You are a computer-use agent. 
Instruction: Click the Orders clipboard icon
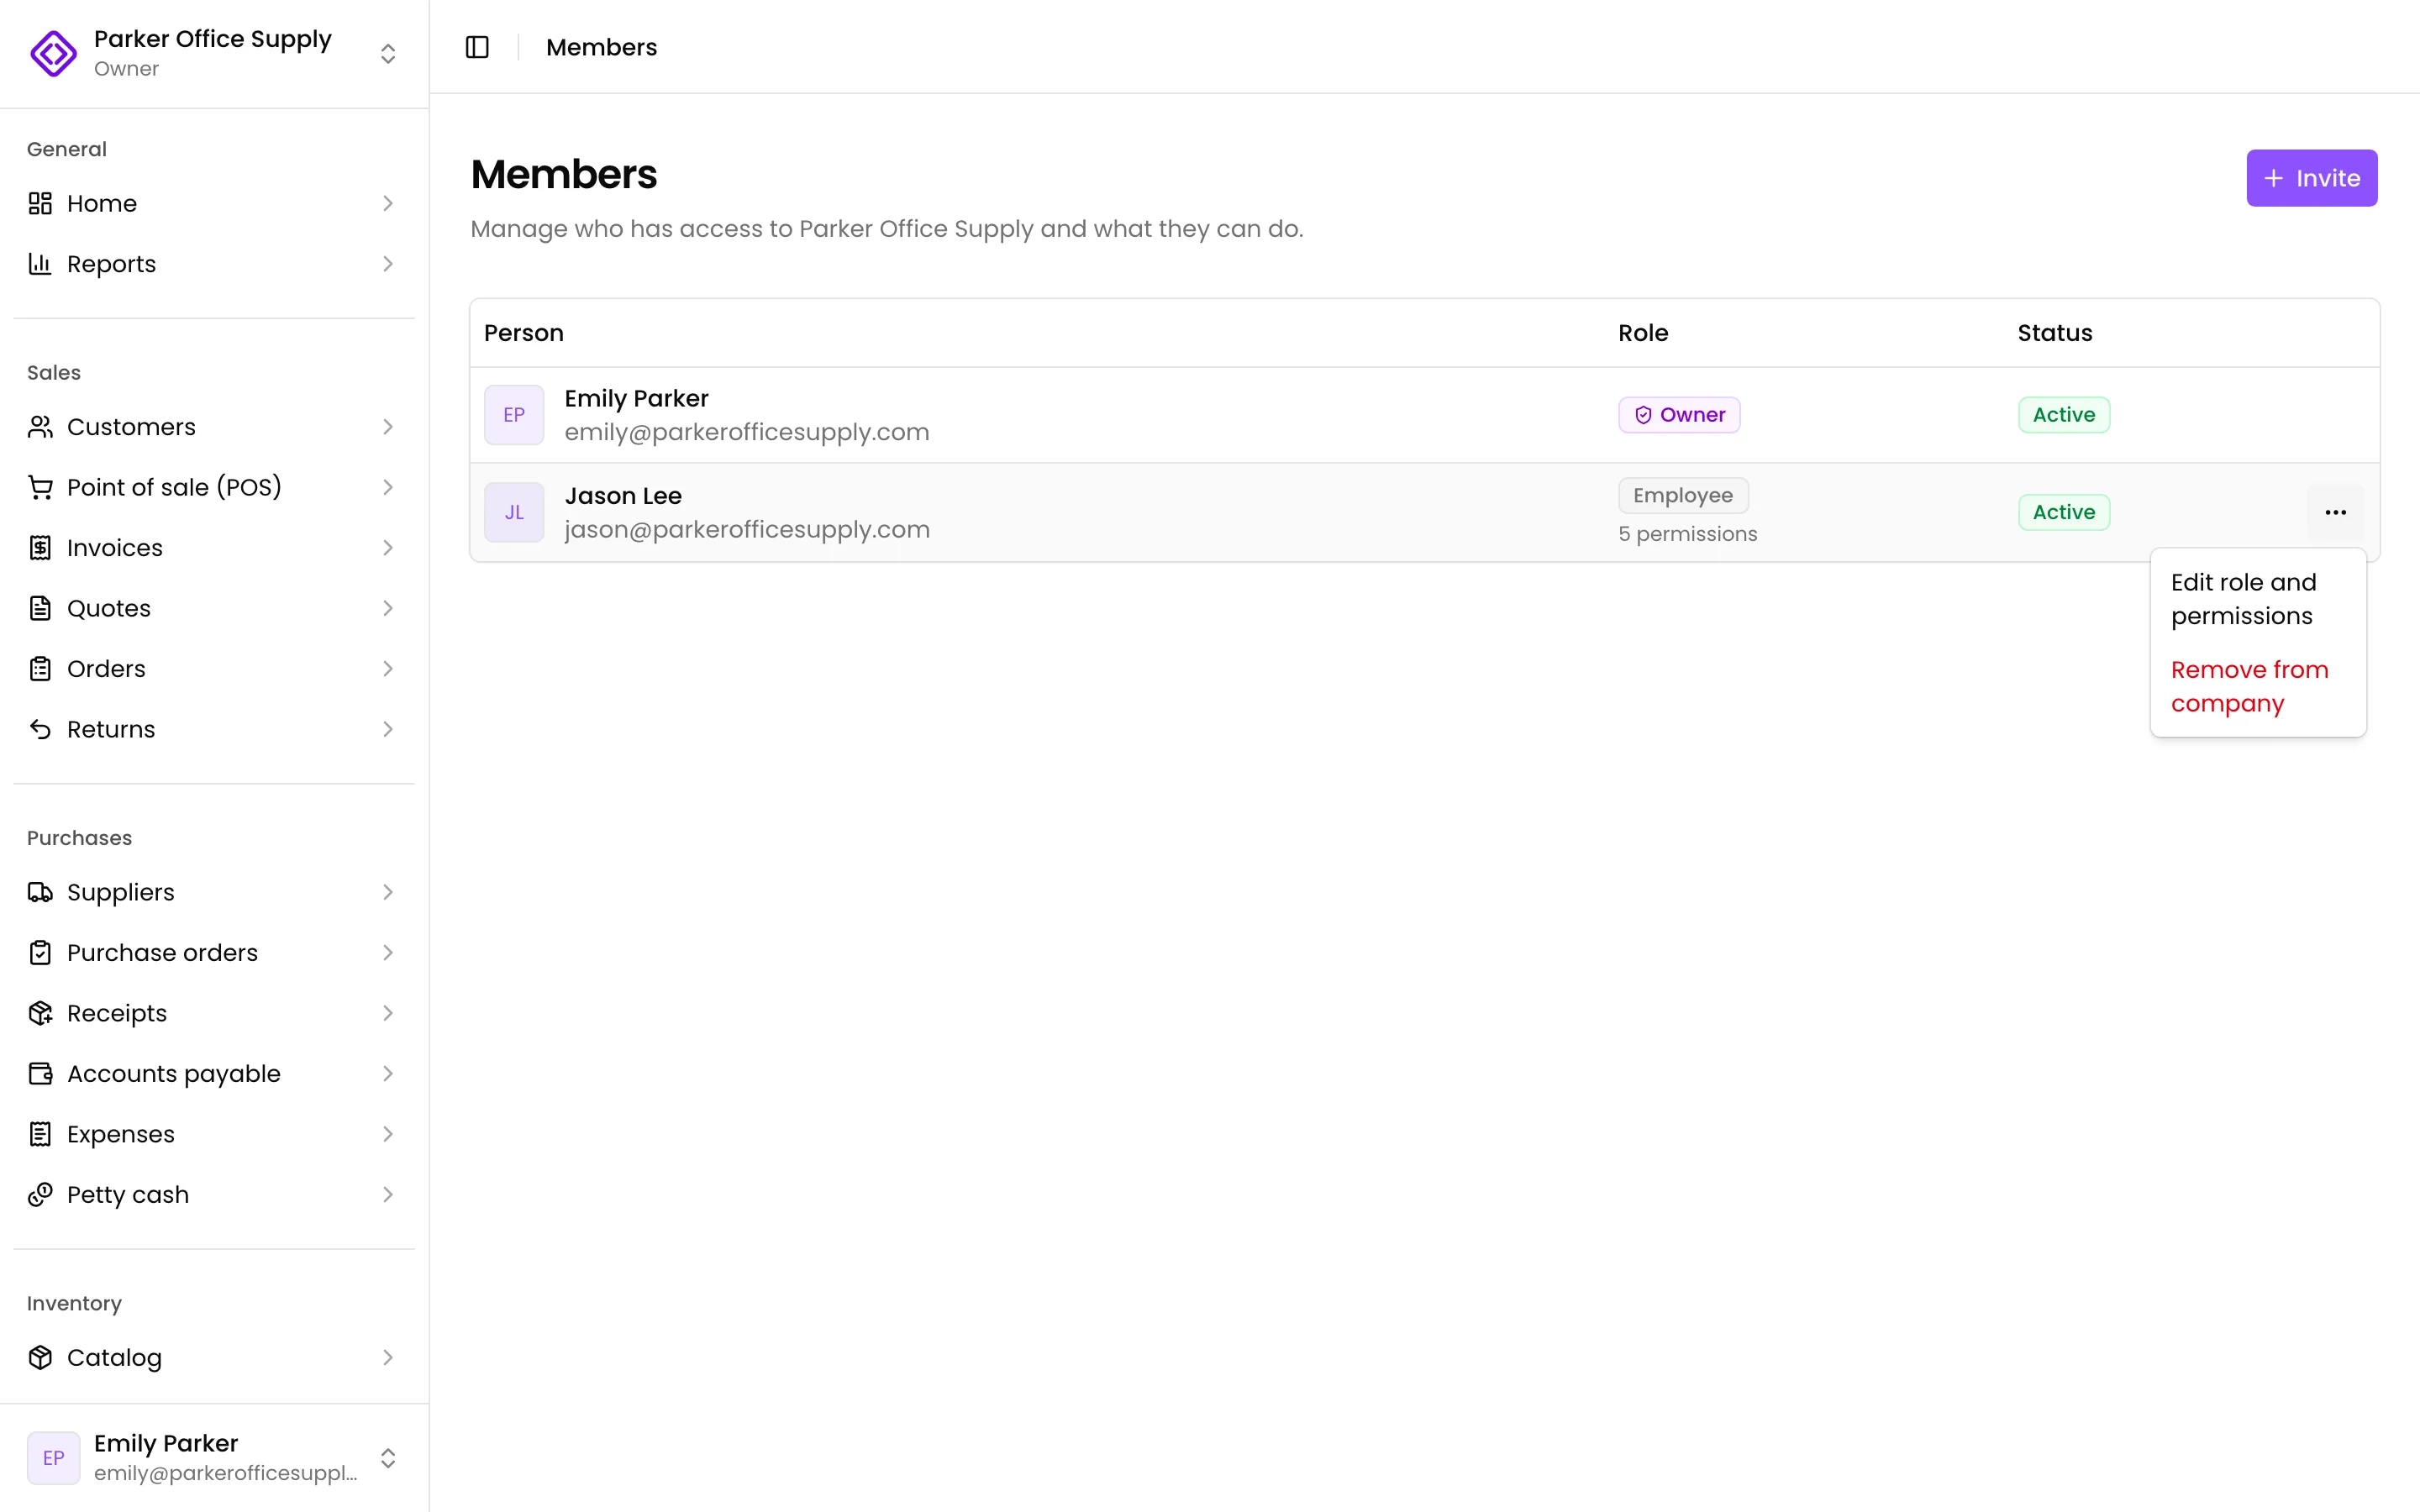[40, 669]
